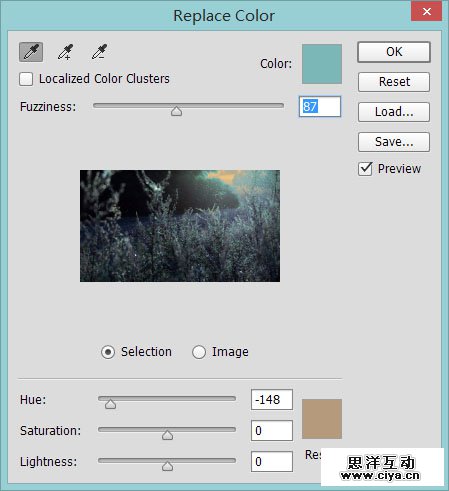The height and width of the screenshot is (491, 449).
Task: Select the Add to Sample eyedropper
Action: [65, 52]
